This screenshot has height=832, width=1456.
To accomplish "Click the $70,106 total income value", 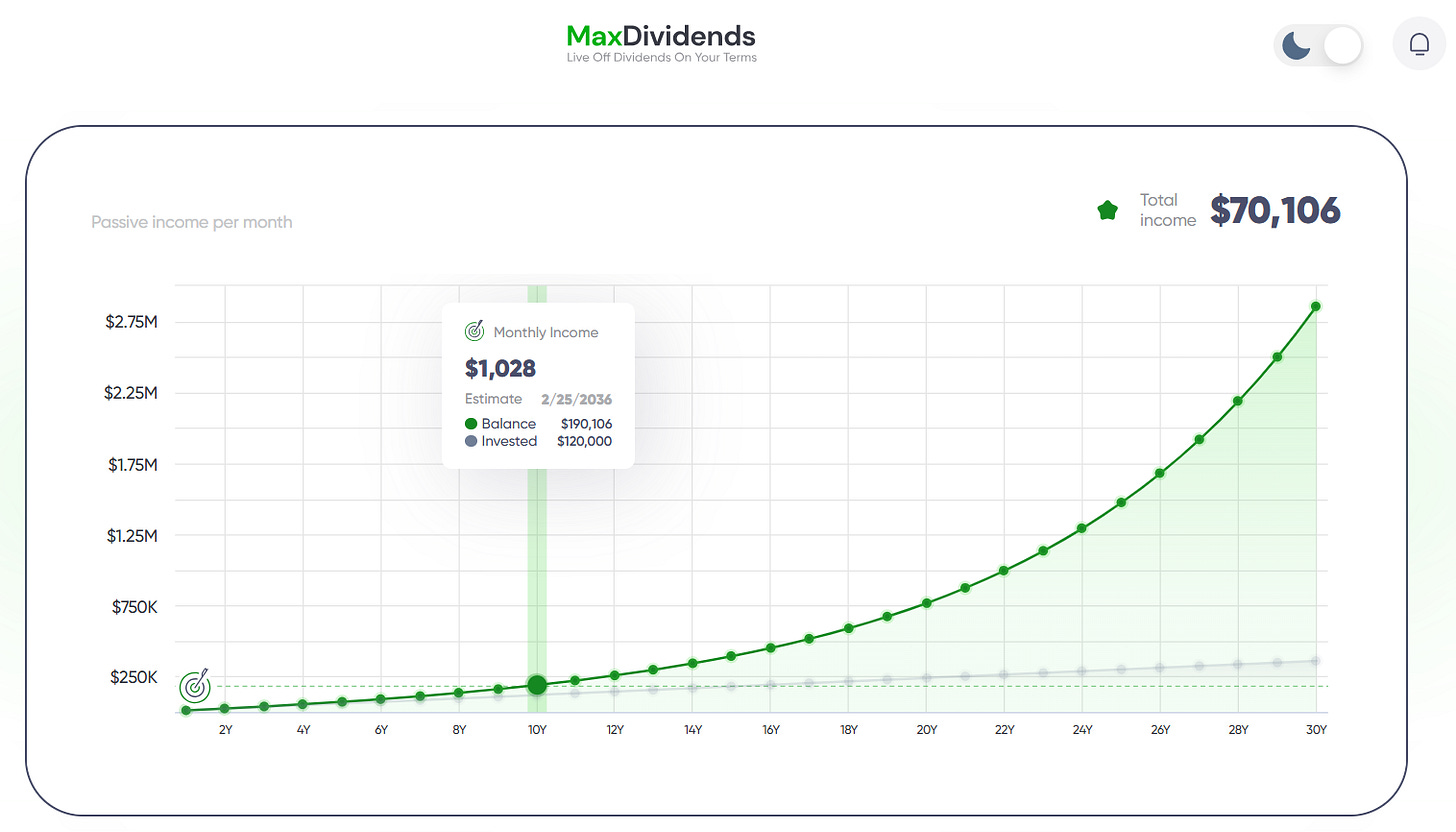I will [x=1275, y=211].
